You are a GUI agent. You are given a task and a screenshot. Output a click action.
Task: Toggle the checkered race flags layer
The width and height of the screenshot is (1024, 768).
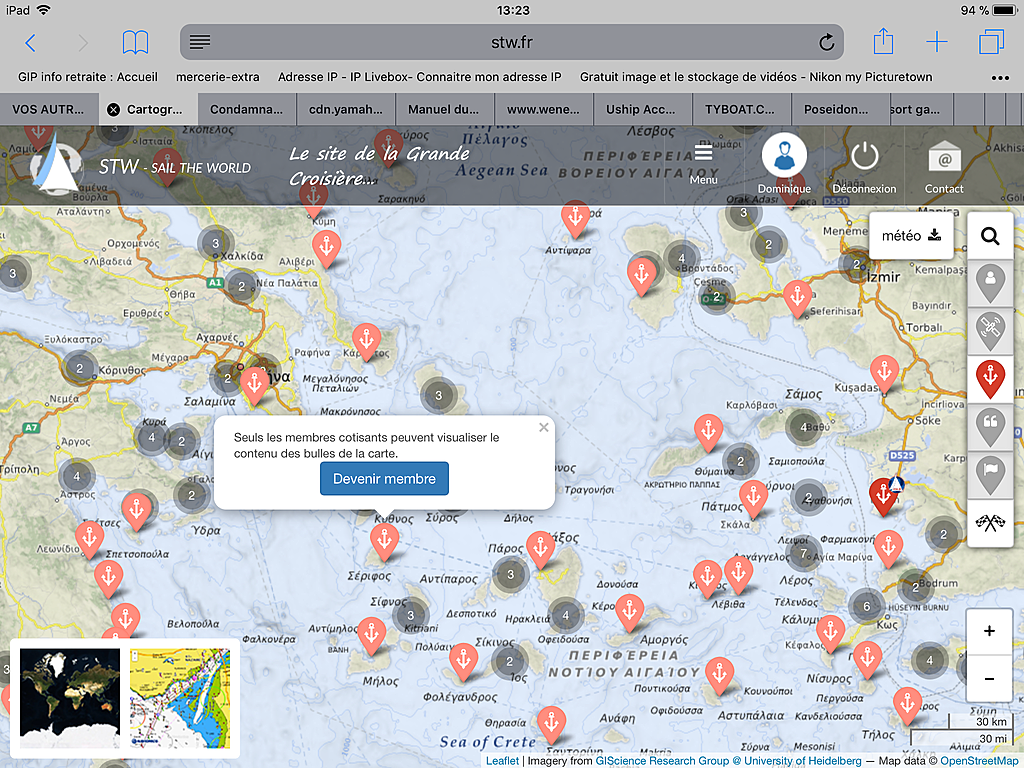pyautogui.click(x=990, y=522)
